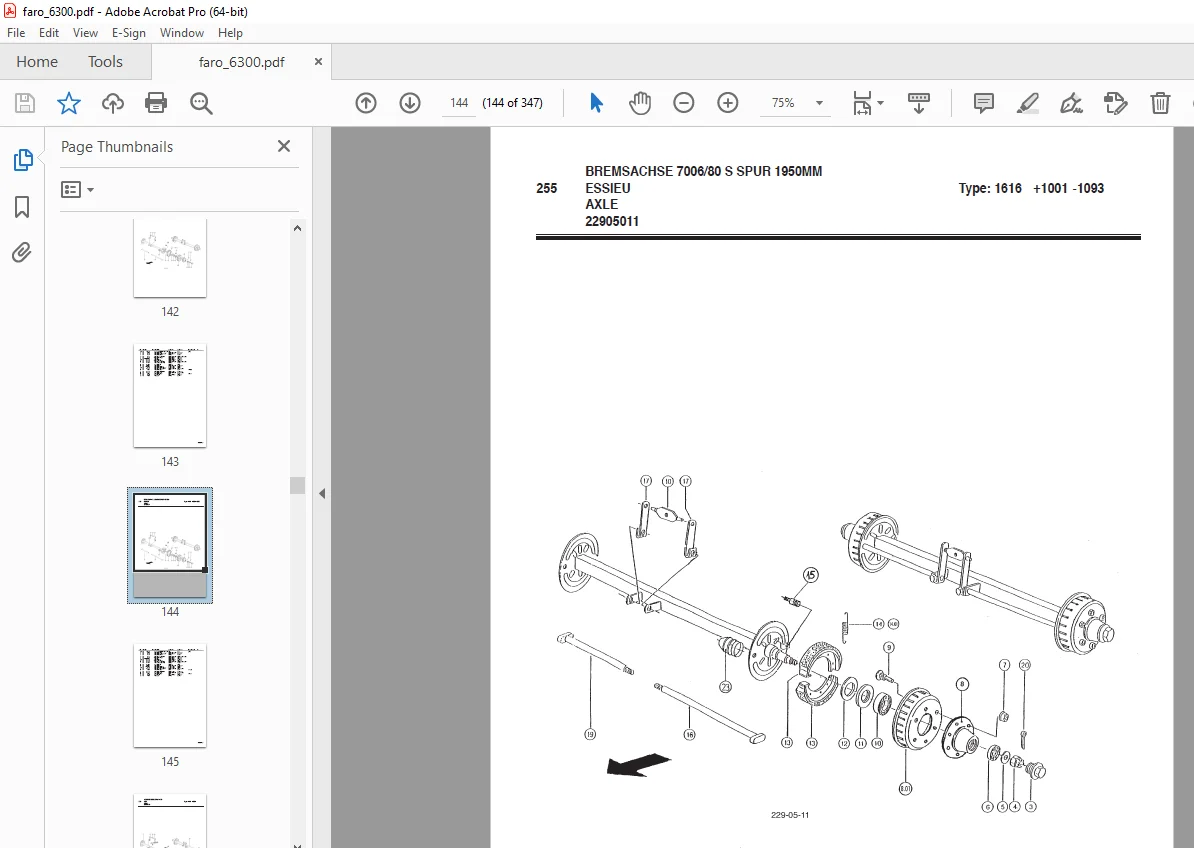Choose the Selection arrow tool
This screenshot has height=848, width=1194.
pos(596,103)
